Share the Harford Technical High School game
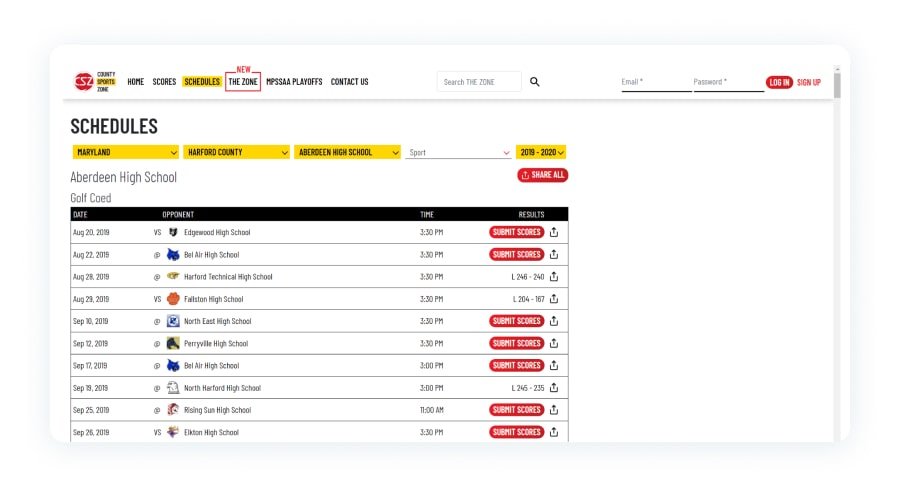 (554, 277)
